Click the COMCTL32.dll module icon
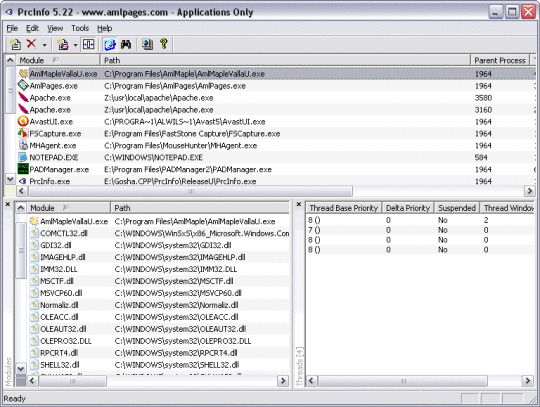The width and height of the screenshot is (540, 407). (x=34, y=233)
